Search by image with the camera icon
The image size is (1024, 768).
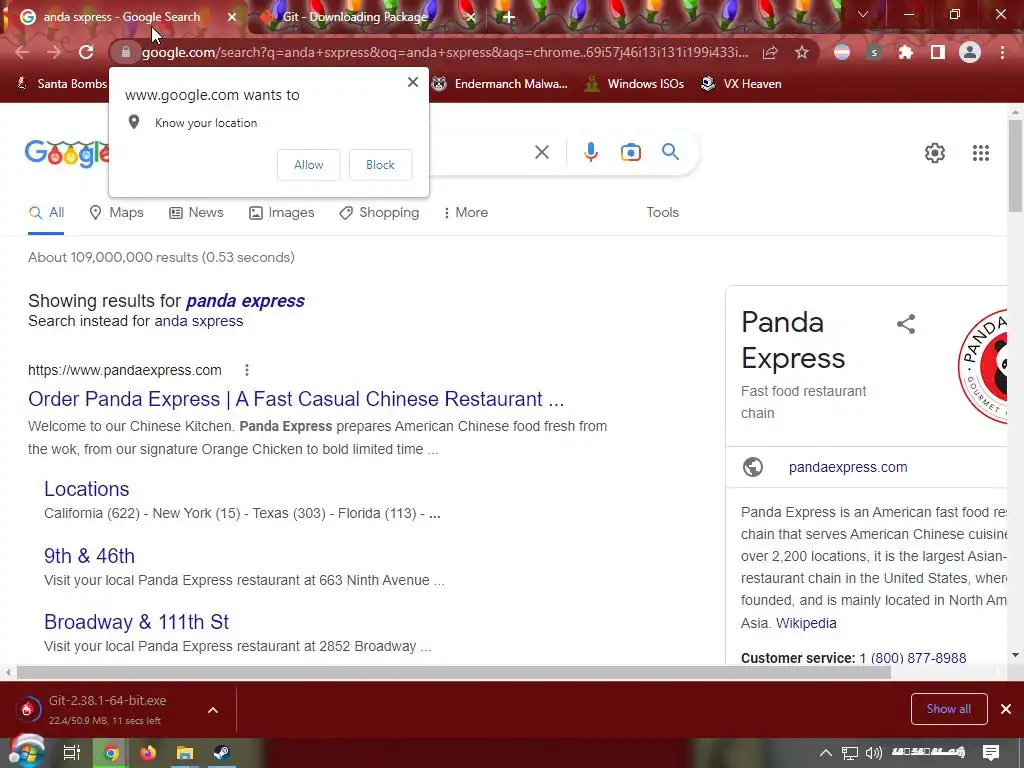631,152
